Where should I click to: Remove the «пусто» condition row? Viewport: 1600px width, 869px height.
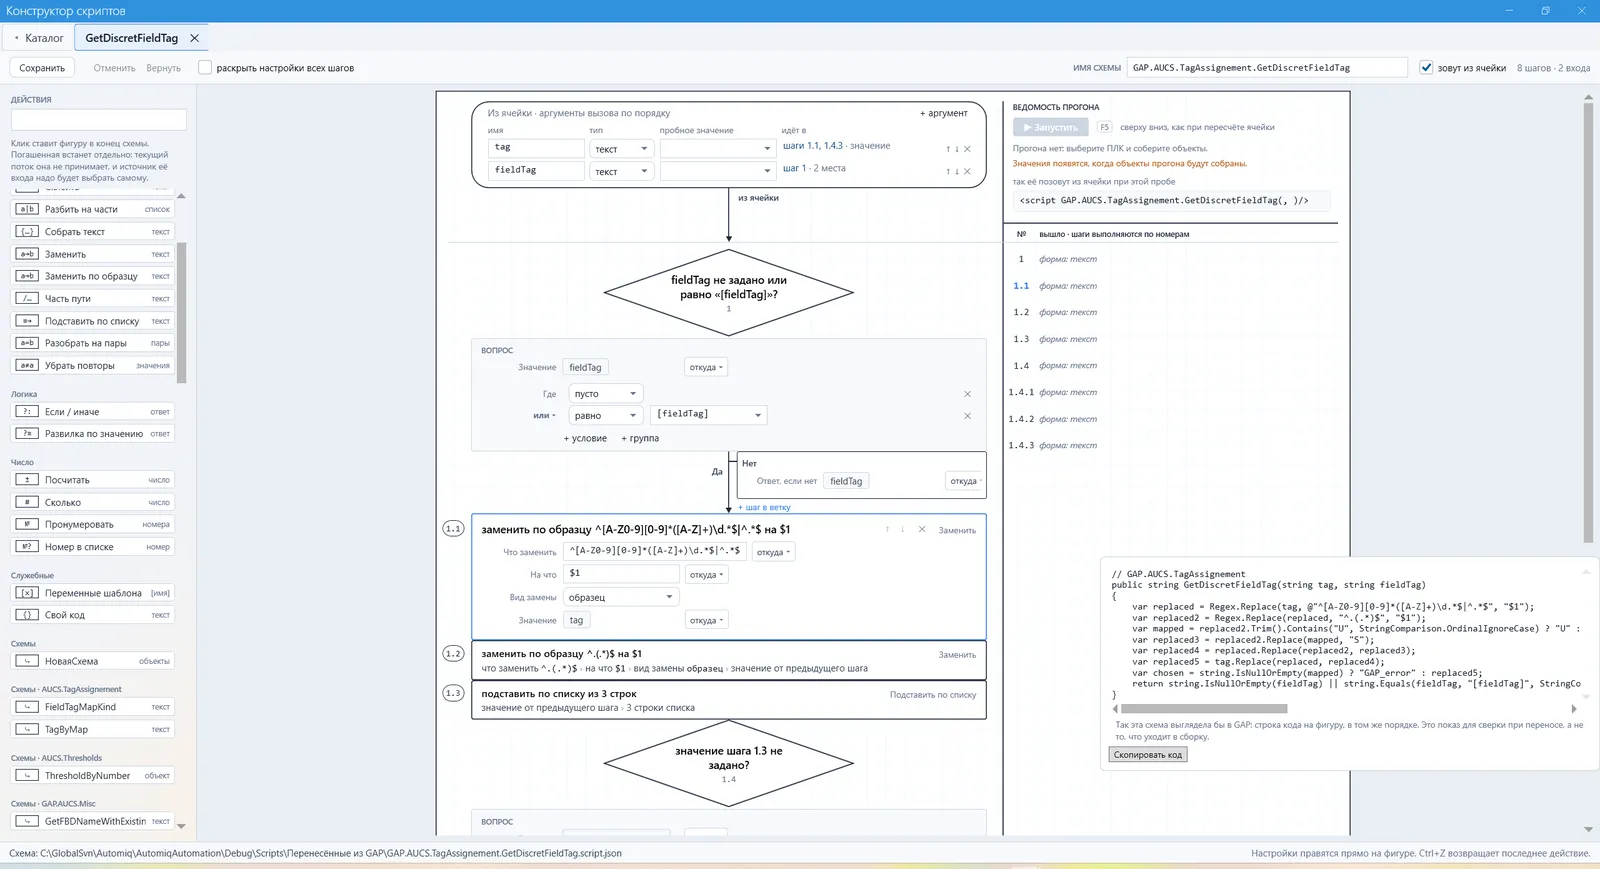click(967, 394)
